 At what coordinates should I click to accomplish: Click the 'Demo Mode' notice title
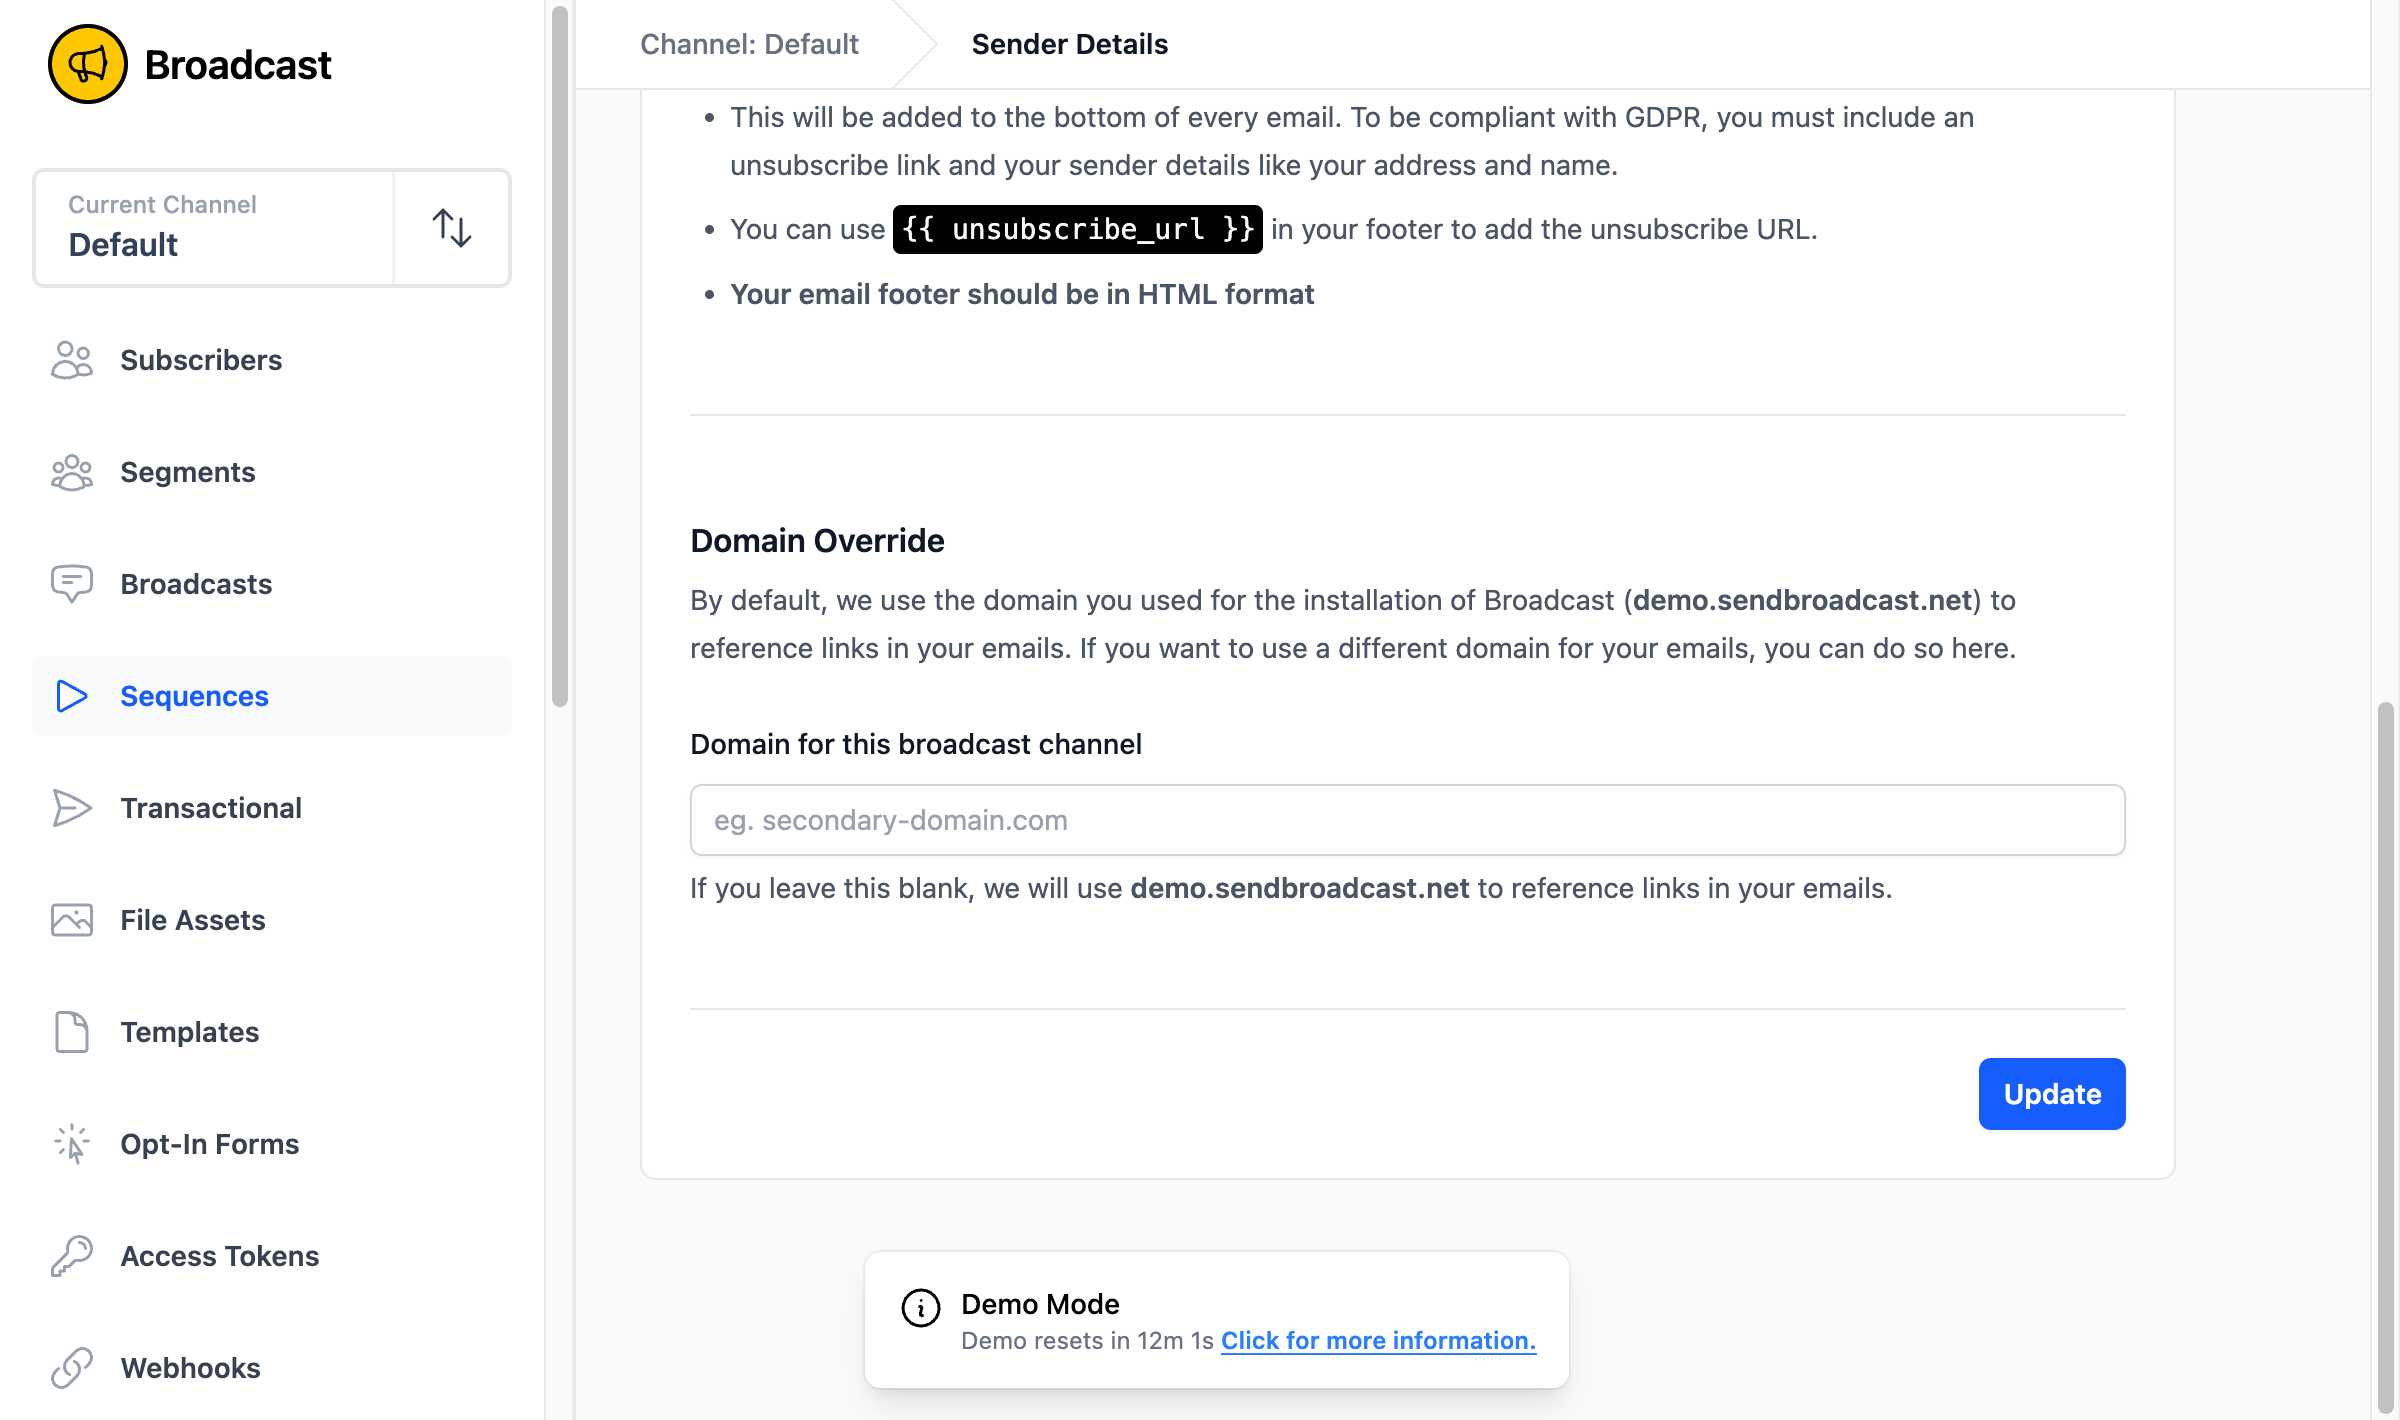tap(1040, 1304)
